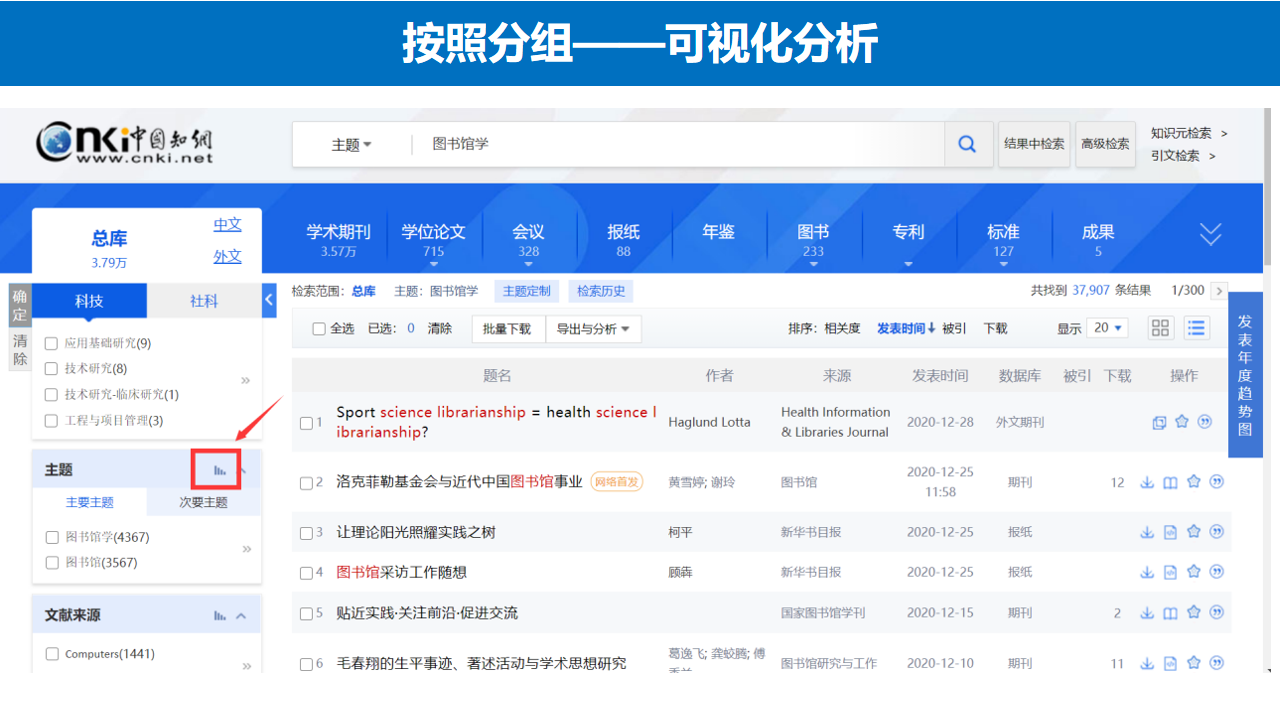Switch to list view layout icon

pyautogui.click(x=1196, y=328)
